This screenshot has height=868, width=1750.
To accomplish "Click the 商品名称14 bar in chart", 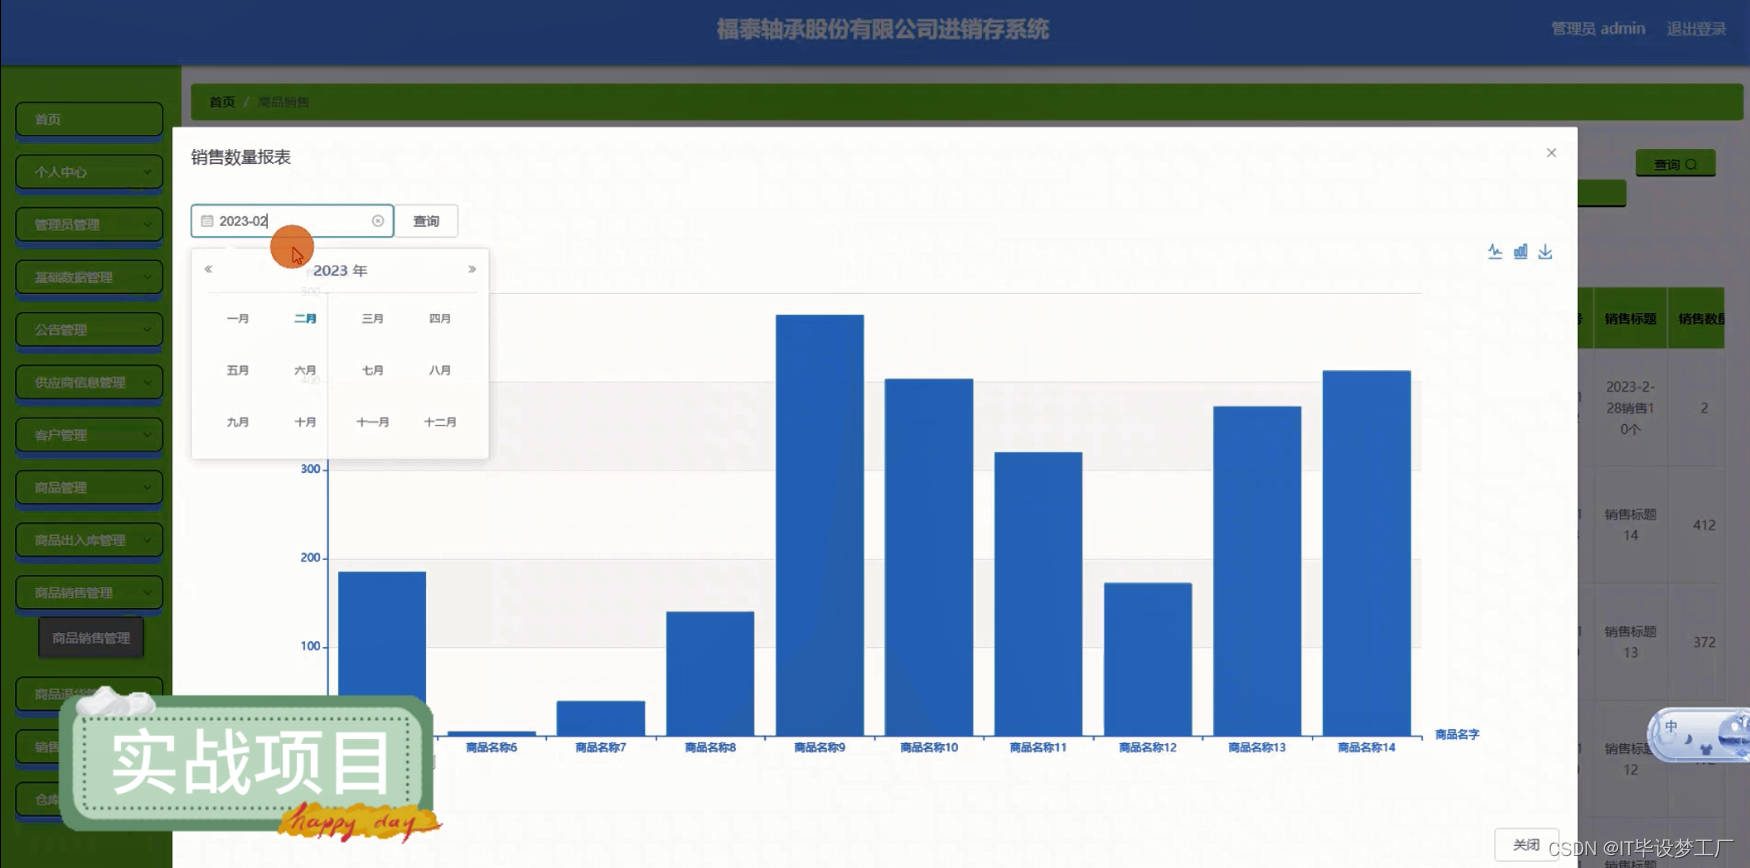I will pyautogui.click(x=1367, y=553).
